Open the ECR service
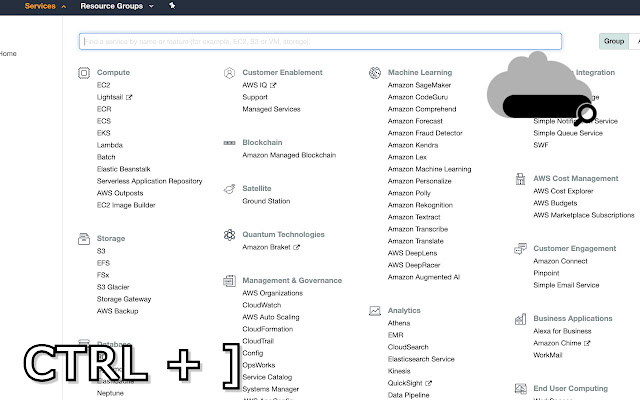The height and width of the screenshot is (400, 640). coord(104,109)
